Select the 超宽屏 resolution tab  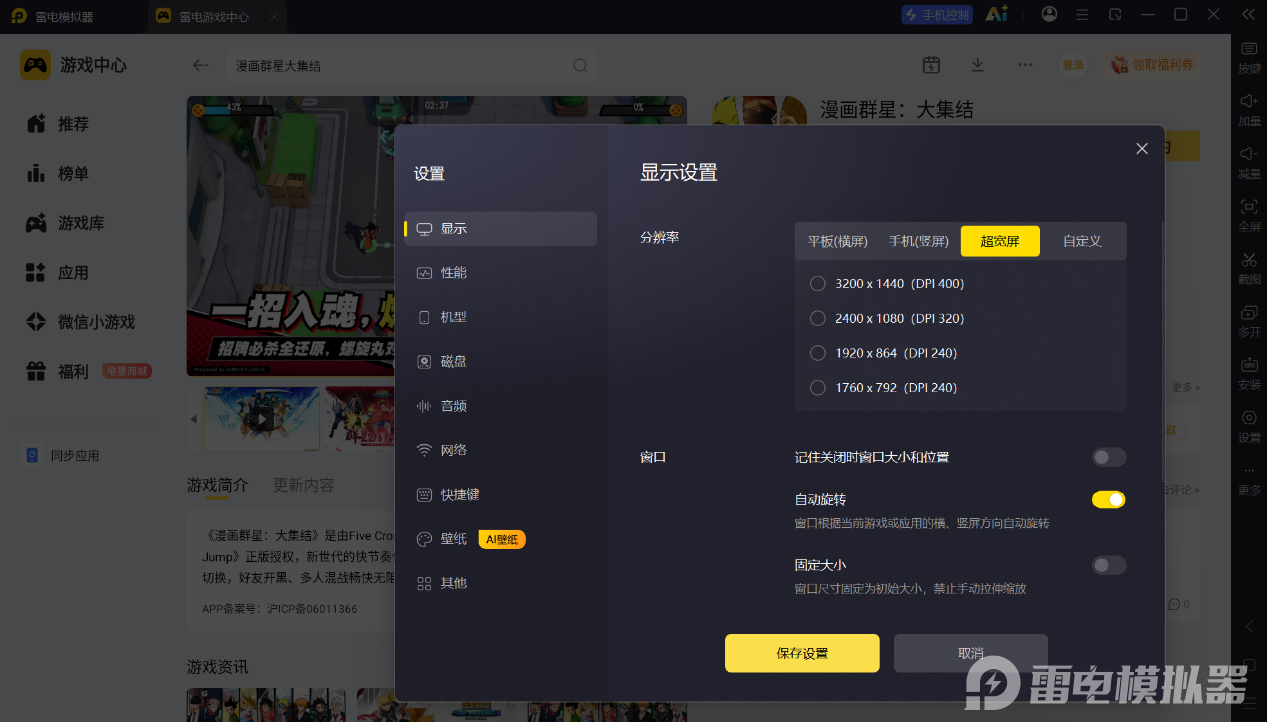pos(1000,241)
